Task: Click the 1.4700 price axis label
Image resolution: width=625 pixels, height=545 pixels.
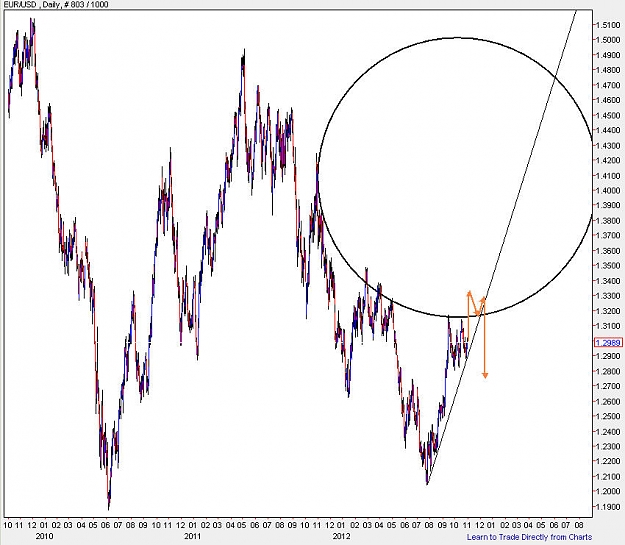Action: [608, 85]
